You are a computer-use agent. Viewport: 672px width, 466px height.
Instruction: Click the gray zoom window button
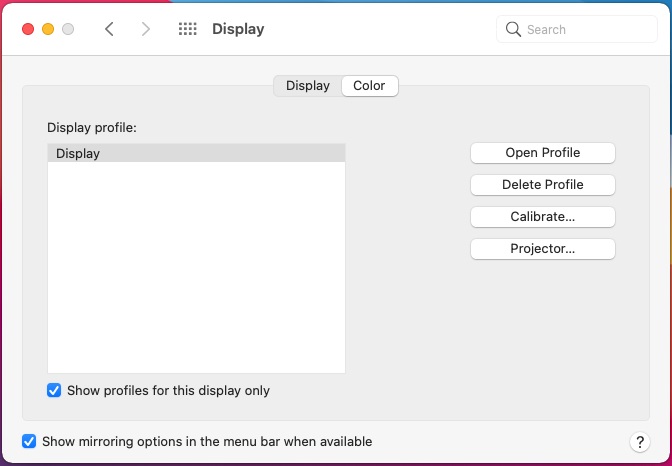68,29
